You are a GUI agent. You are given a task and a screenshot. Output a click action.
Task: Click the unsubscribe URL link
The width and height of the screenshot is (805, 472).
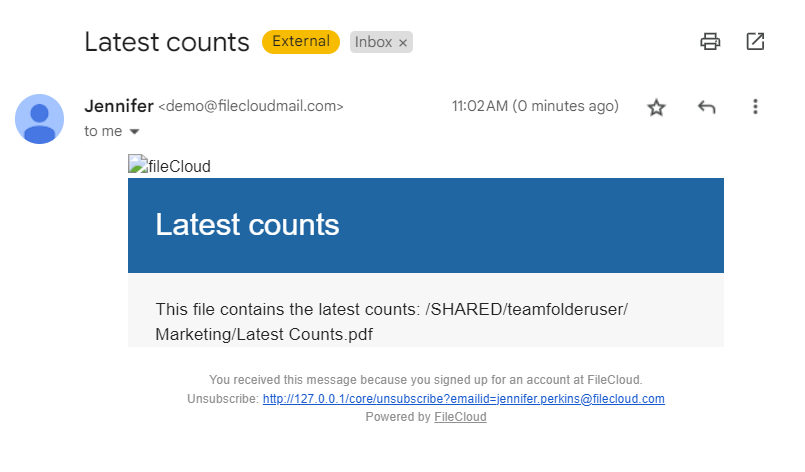[x=463, y=398]
